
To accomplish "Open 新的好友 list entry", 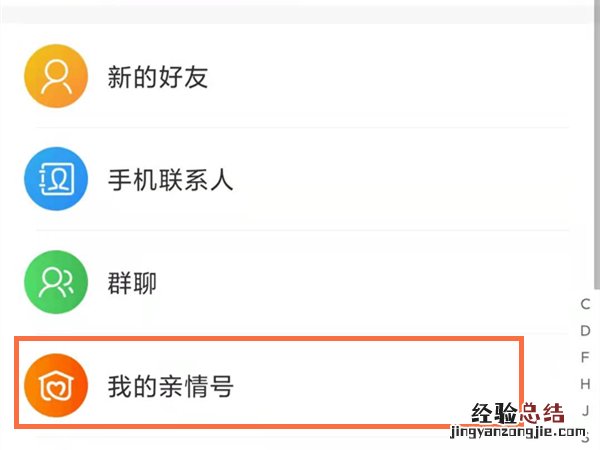I will click(x=157, y=77).
